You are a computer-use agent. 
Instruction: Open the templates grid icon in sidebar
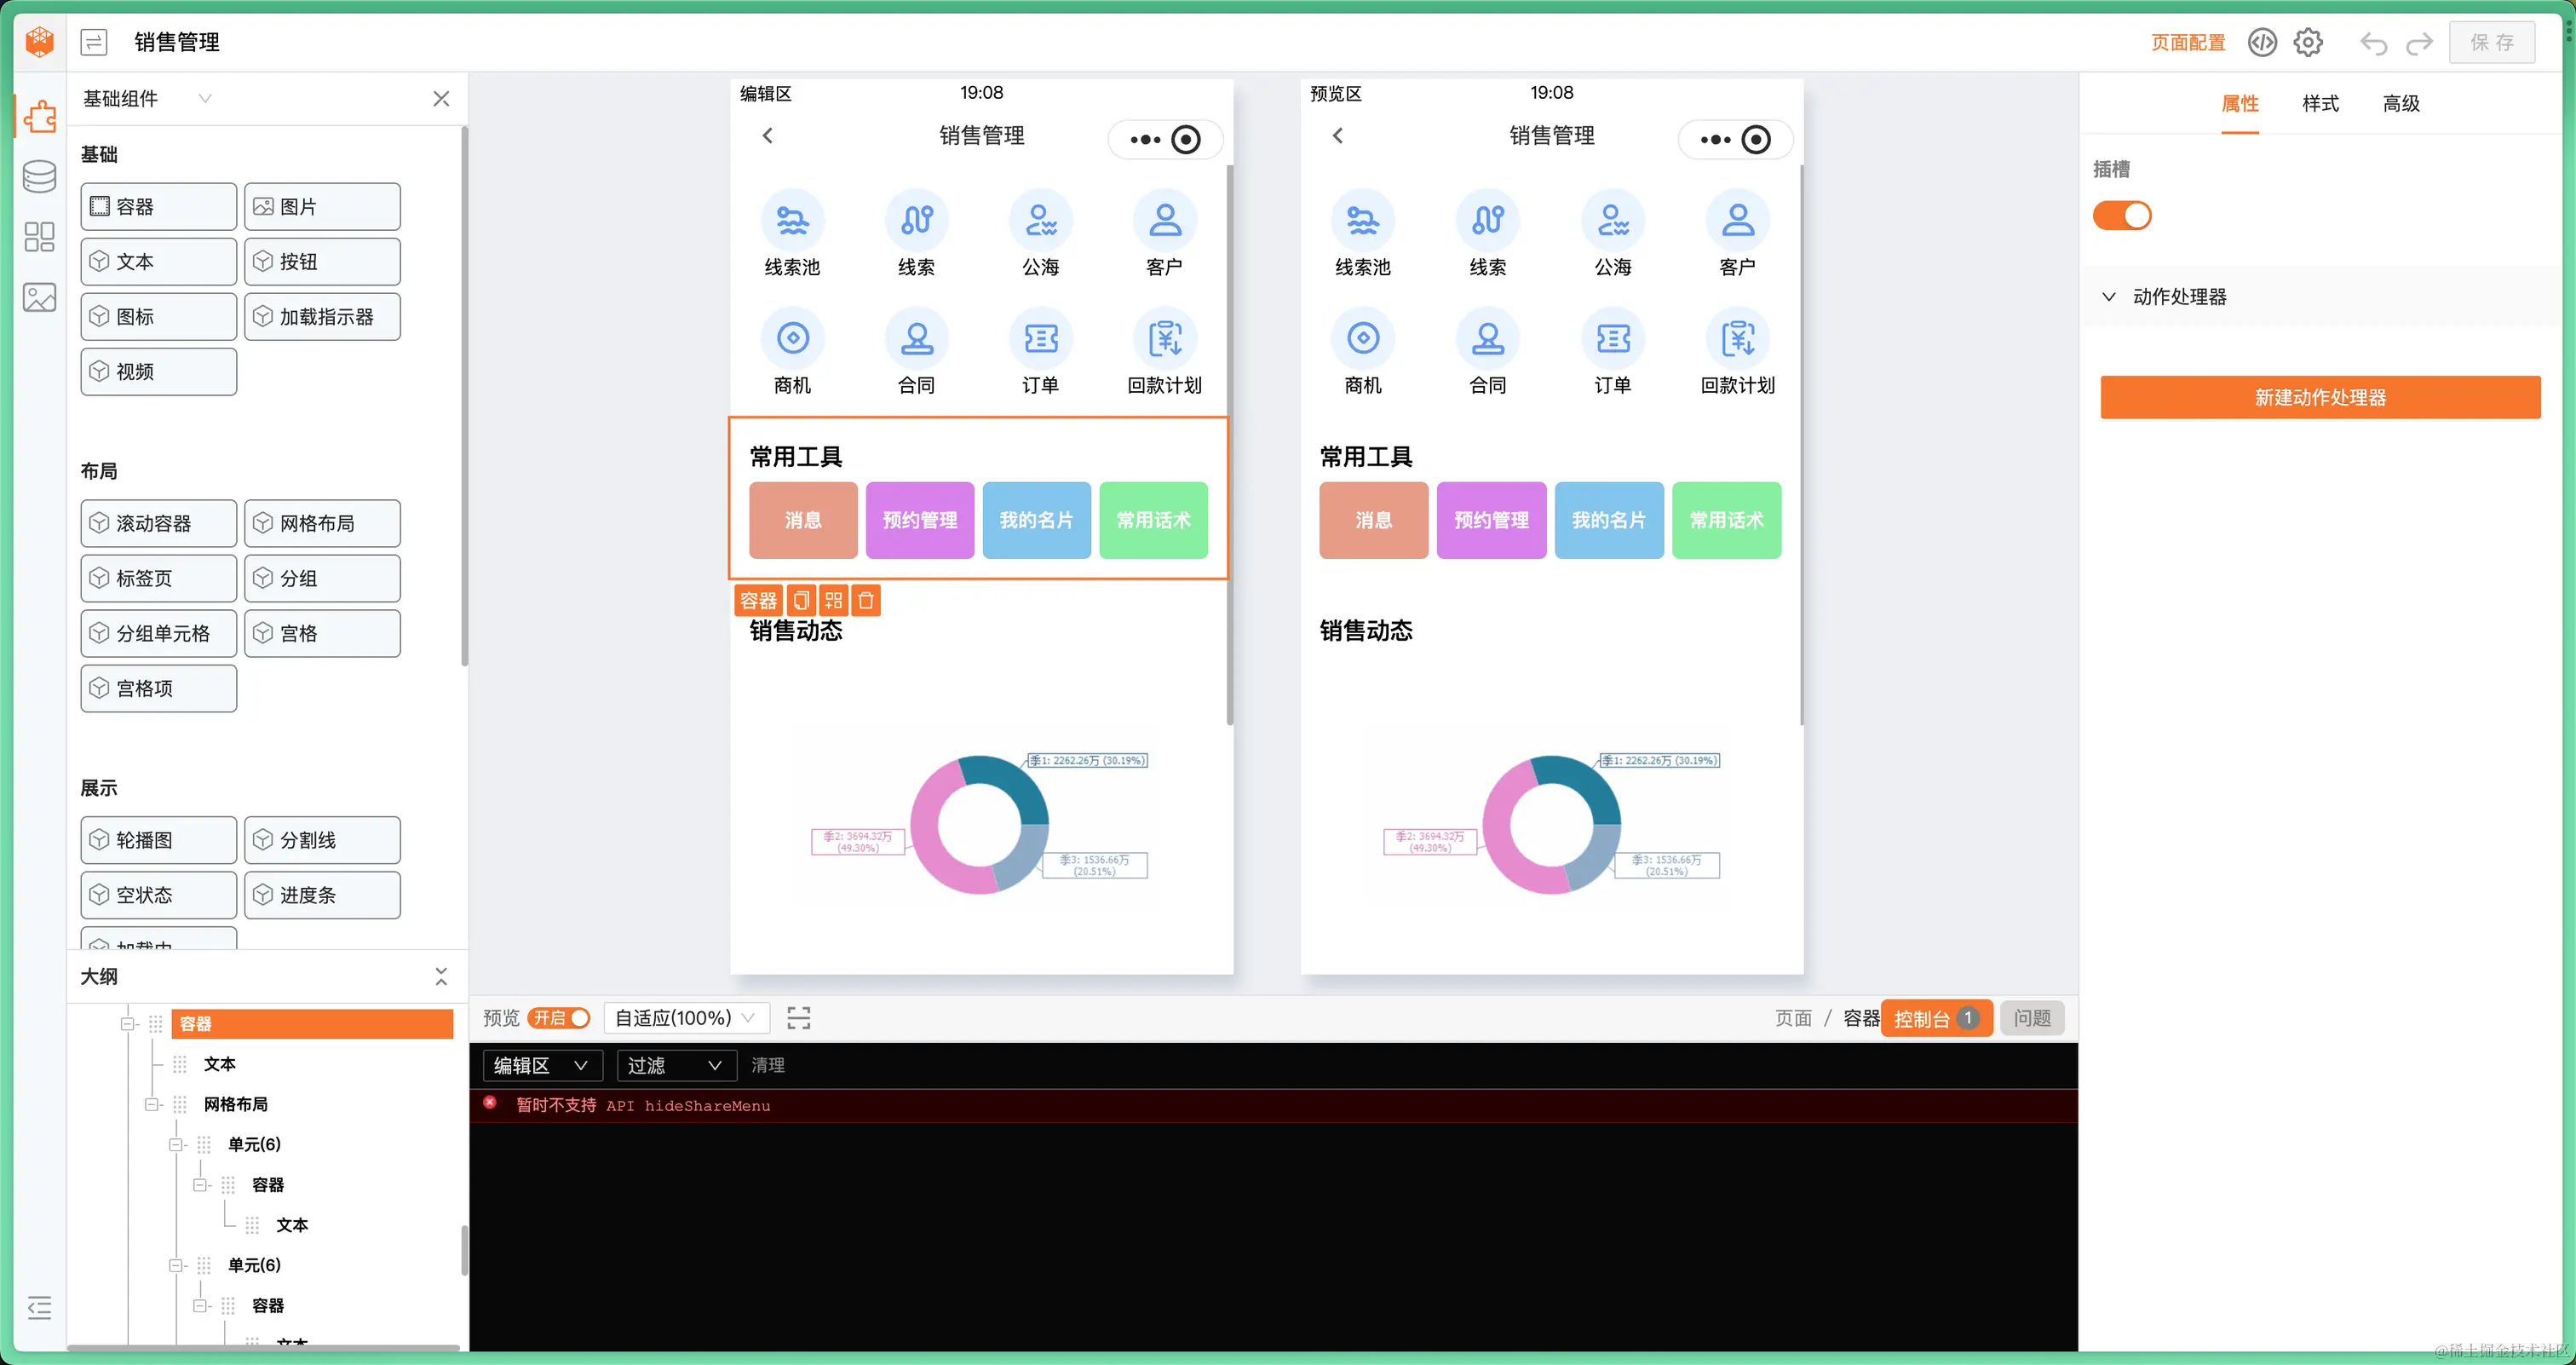point(40,236)
